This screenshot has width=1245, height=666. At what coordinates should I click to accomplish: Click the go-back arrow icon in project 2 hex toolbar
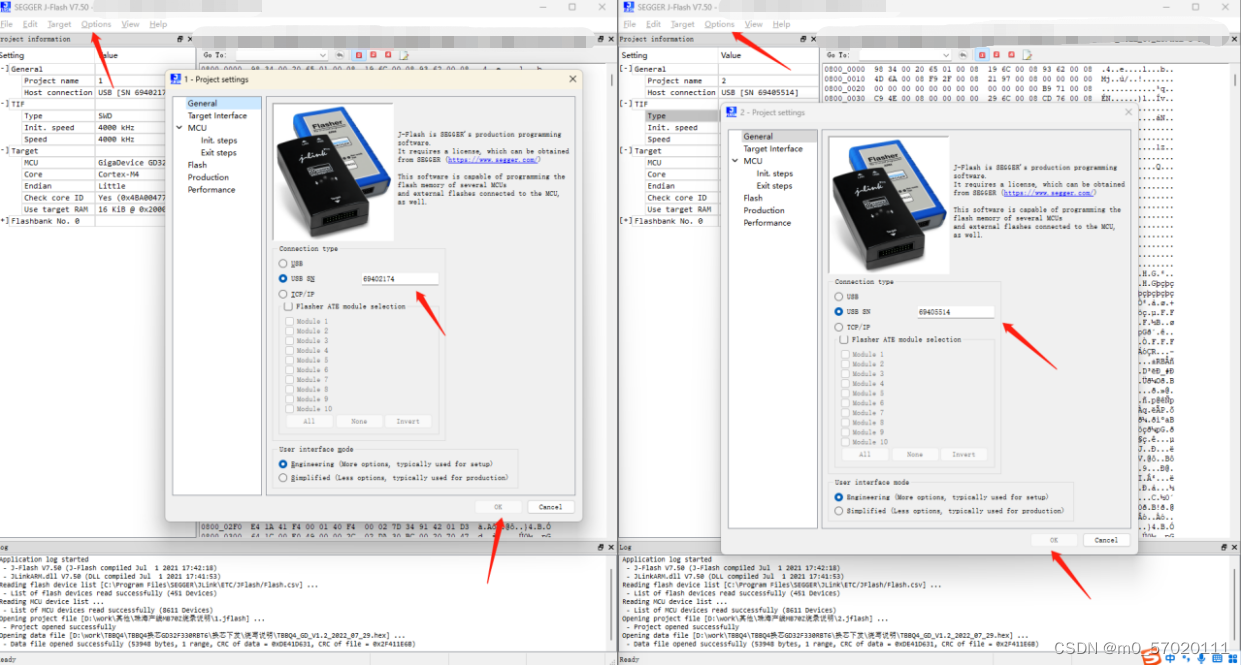[x=963, y=55]
